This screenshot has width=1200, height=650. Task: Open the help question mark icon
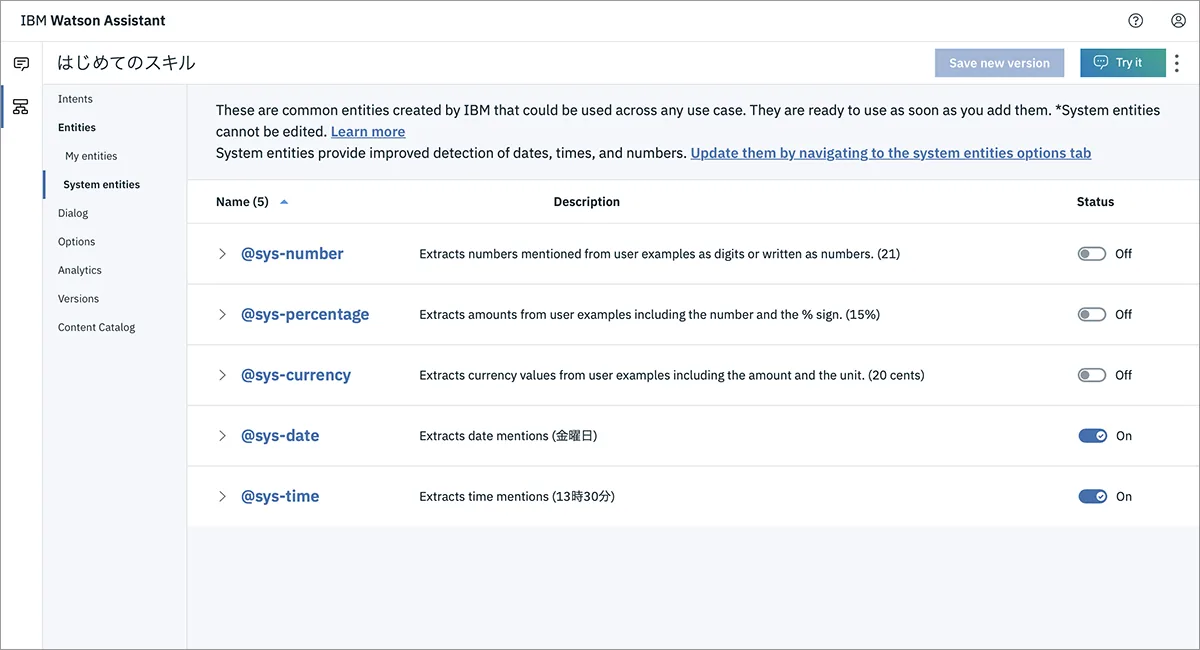1135,20
